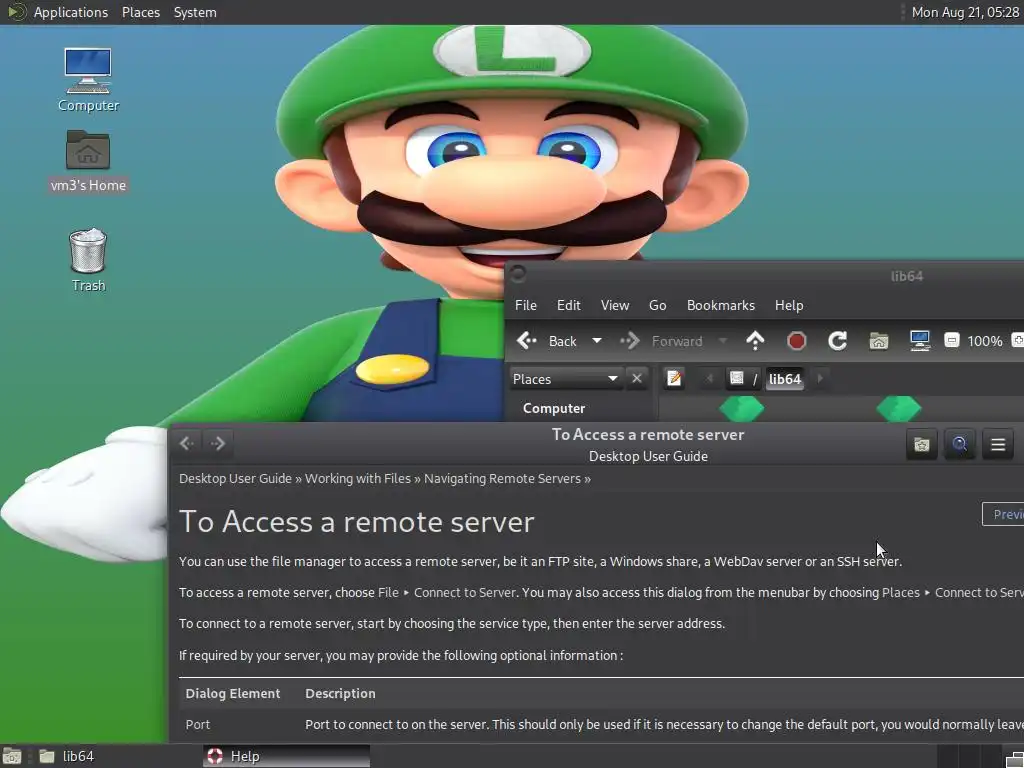
Task: Open the Bookmarks menu
Action: [x=720, y=305]
